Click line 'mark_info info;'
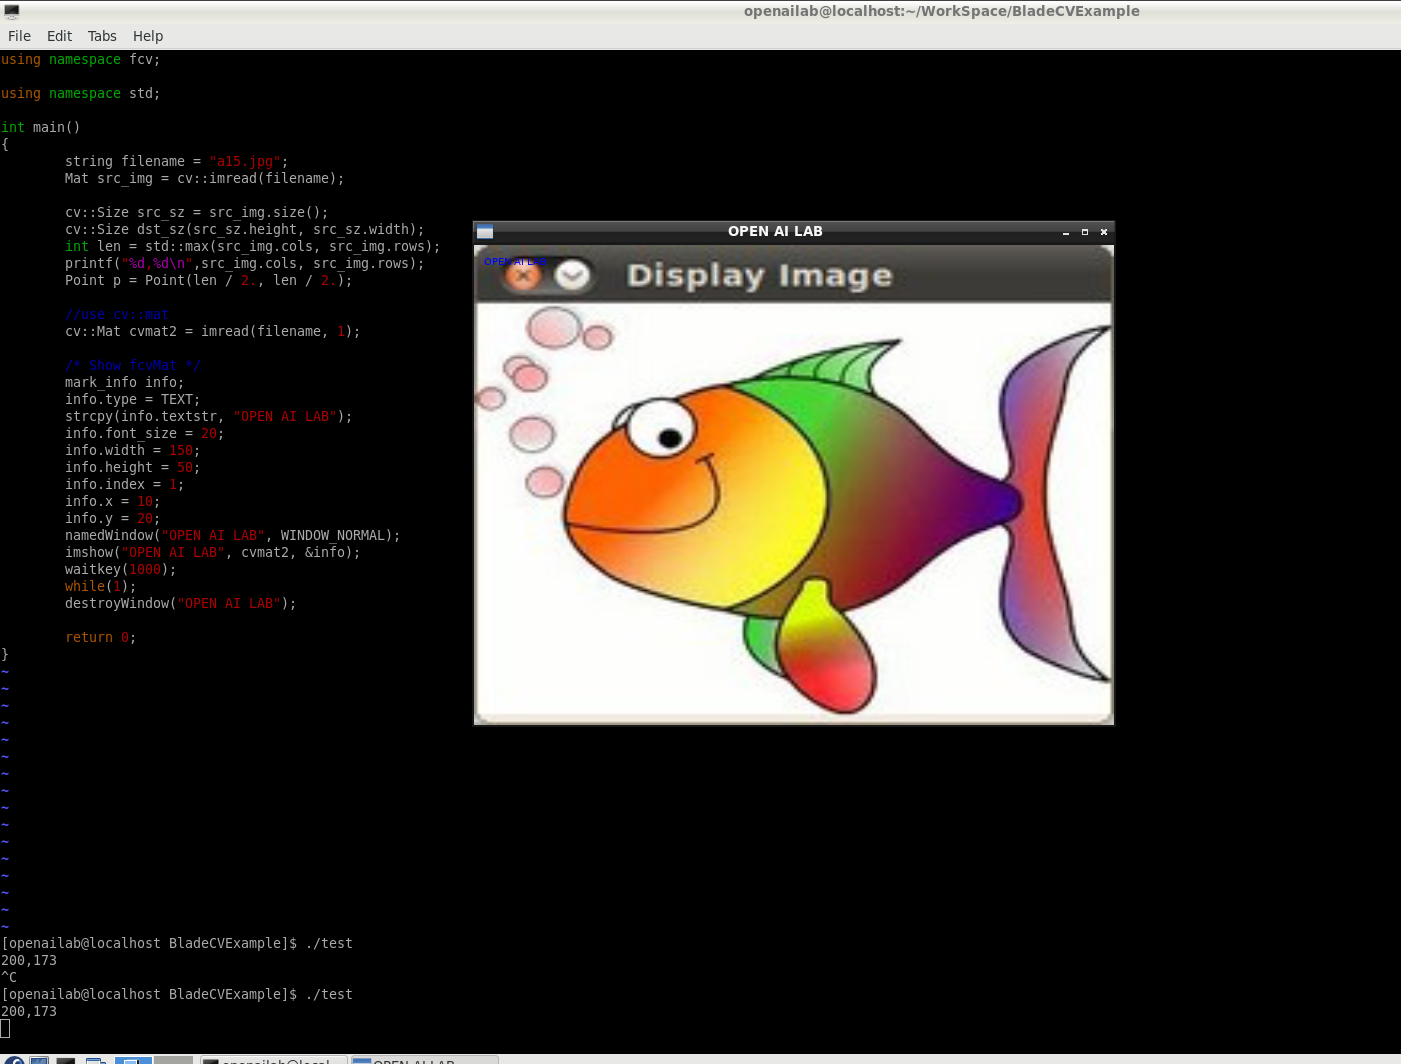This screenshot has width=1401, height=1064. tap(124, 382)
